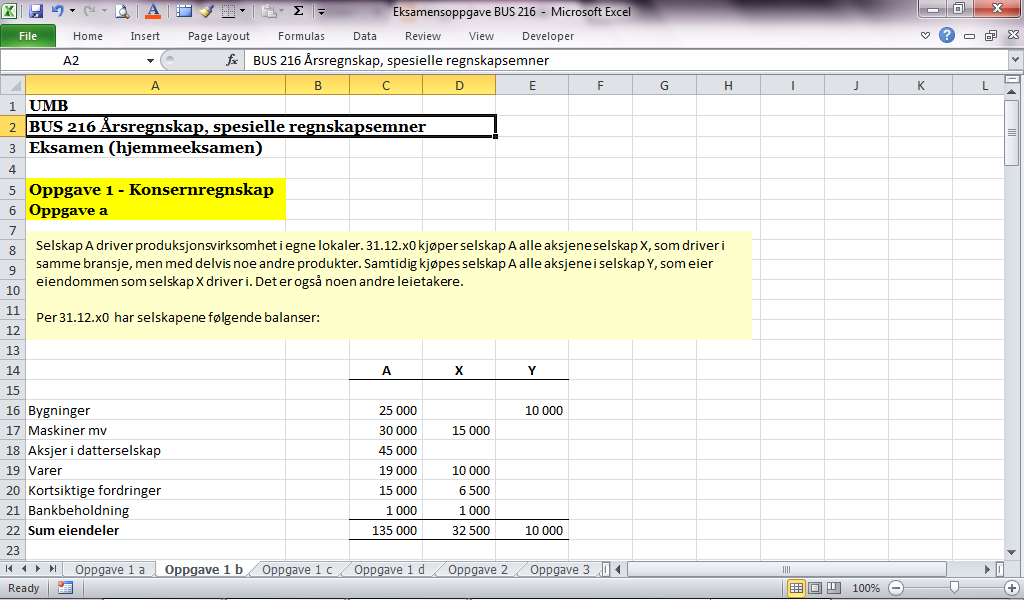Screen dimensions: 1024x600
Task: Select cell with text UMB
Action: (x=155, y=105)
